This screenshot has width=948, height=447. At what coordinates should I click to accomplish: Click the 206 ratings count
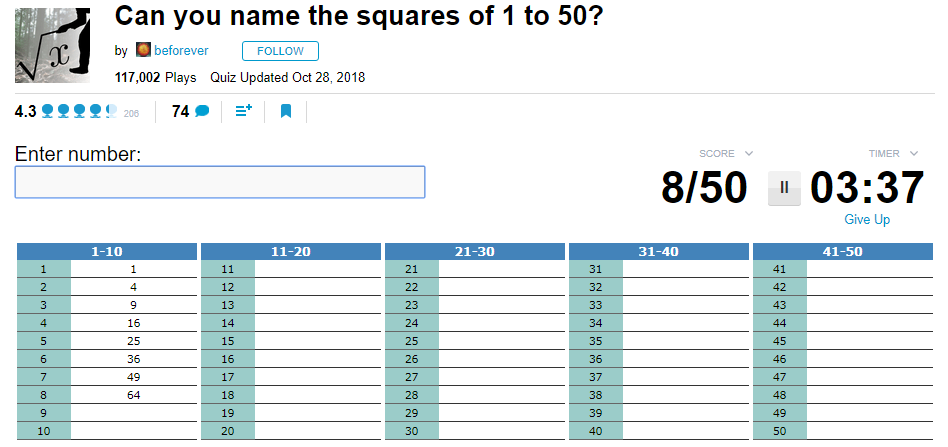131,114
